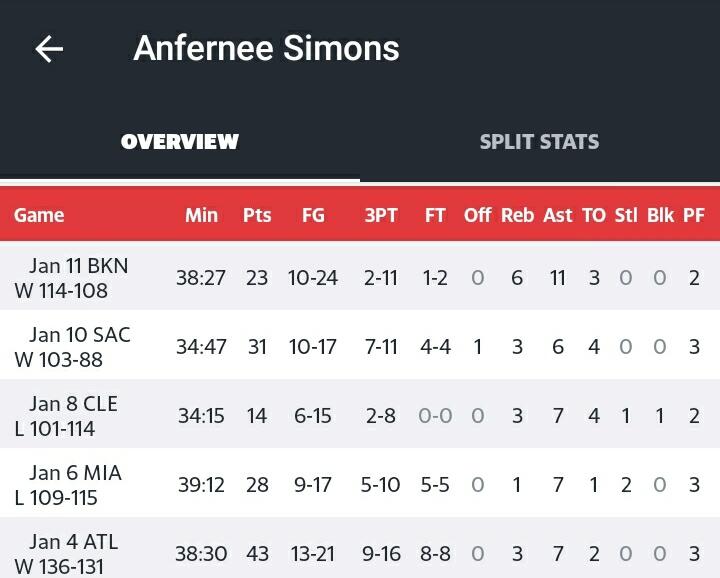This screenshot has width=720, height=578.
Task: Open the Jan 6 MIA game entry
Action: 360,484
